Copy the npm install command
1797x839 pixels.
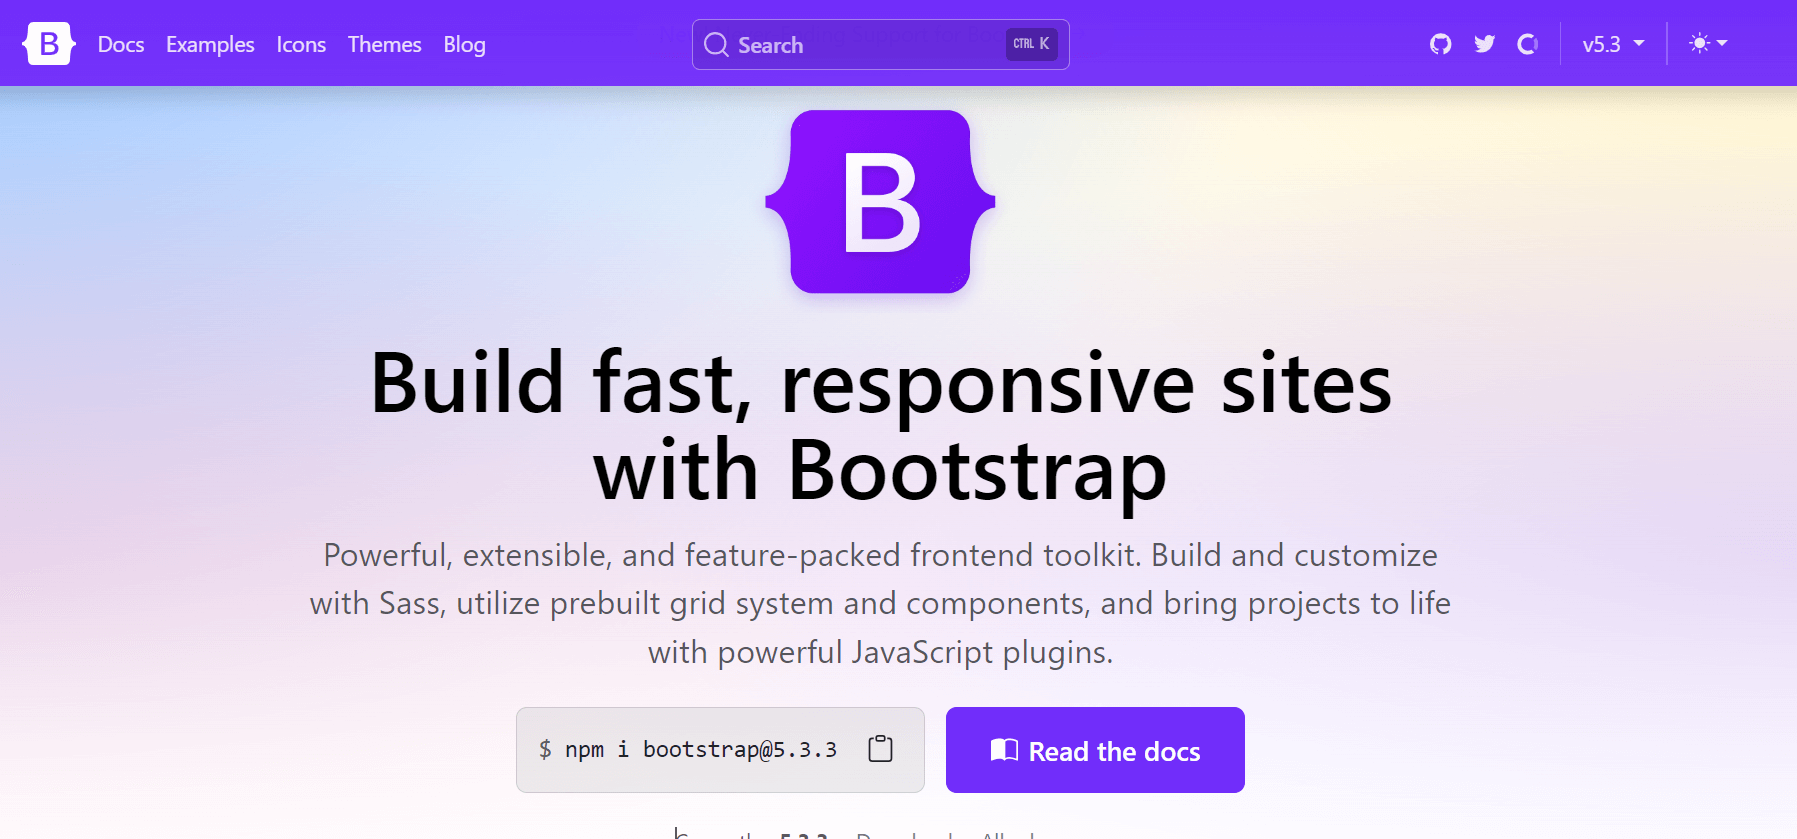click(880, 749)
